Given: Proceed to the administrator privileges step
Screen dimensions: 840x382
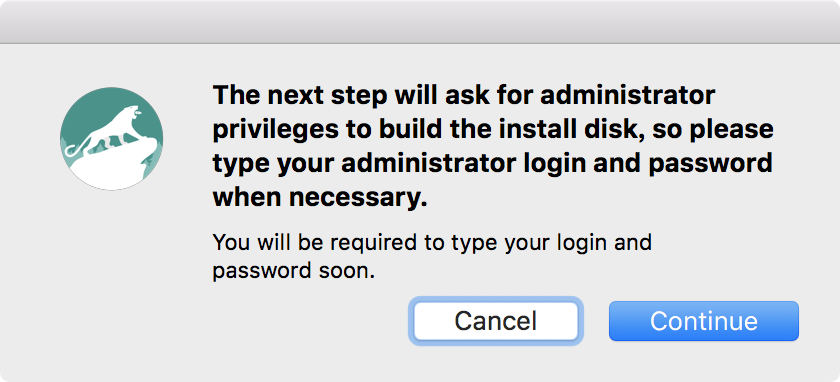Looking at the screenshot, I should pyautogui.click(x=703, y=320).
